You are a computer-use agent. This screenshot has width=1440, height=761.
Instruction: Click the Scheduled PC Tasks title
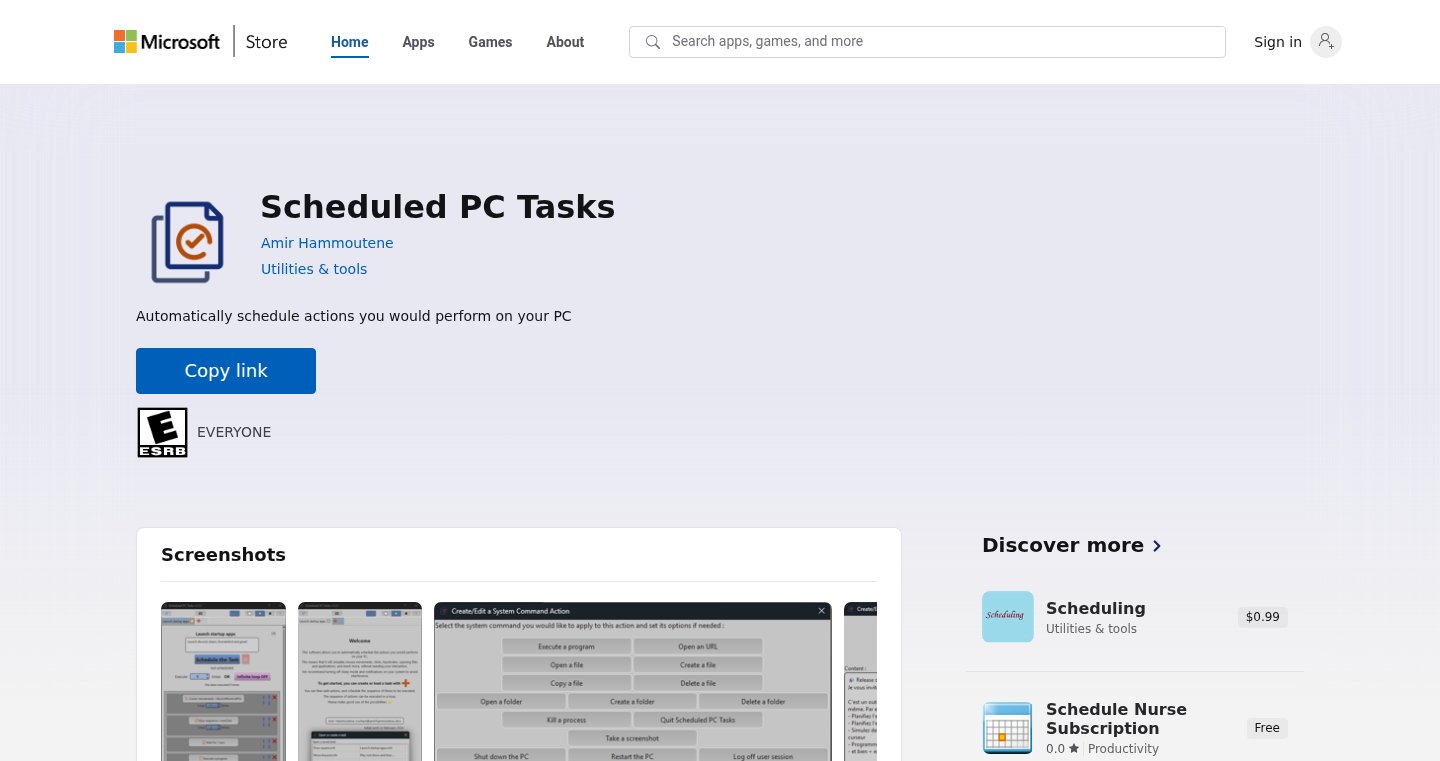click(x=438, y=207)
